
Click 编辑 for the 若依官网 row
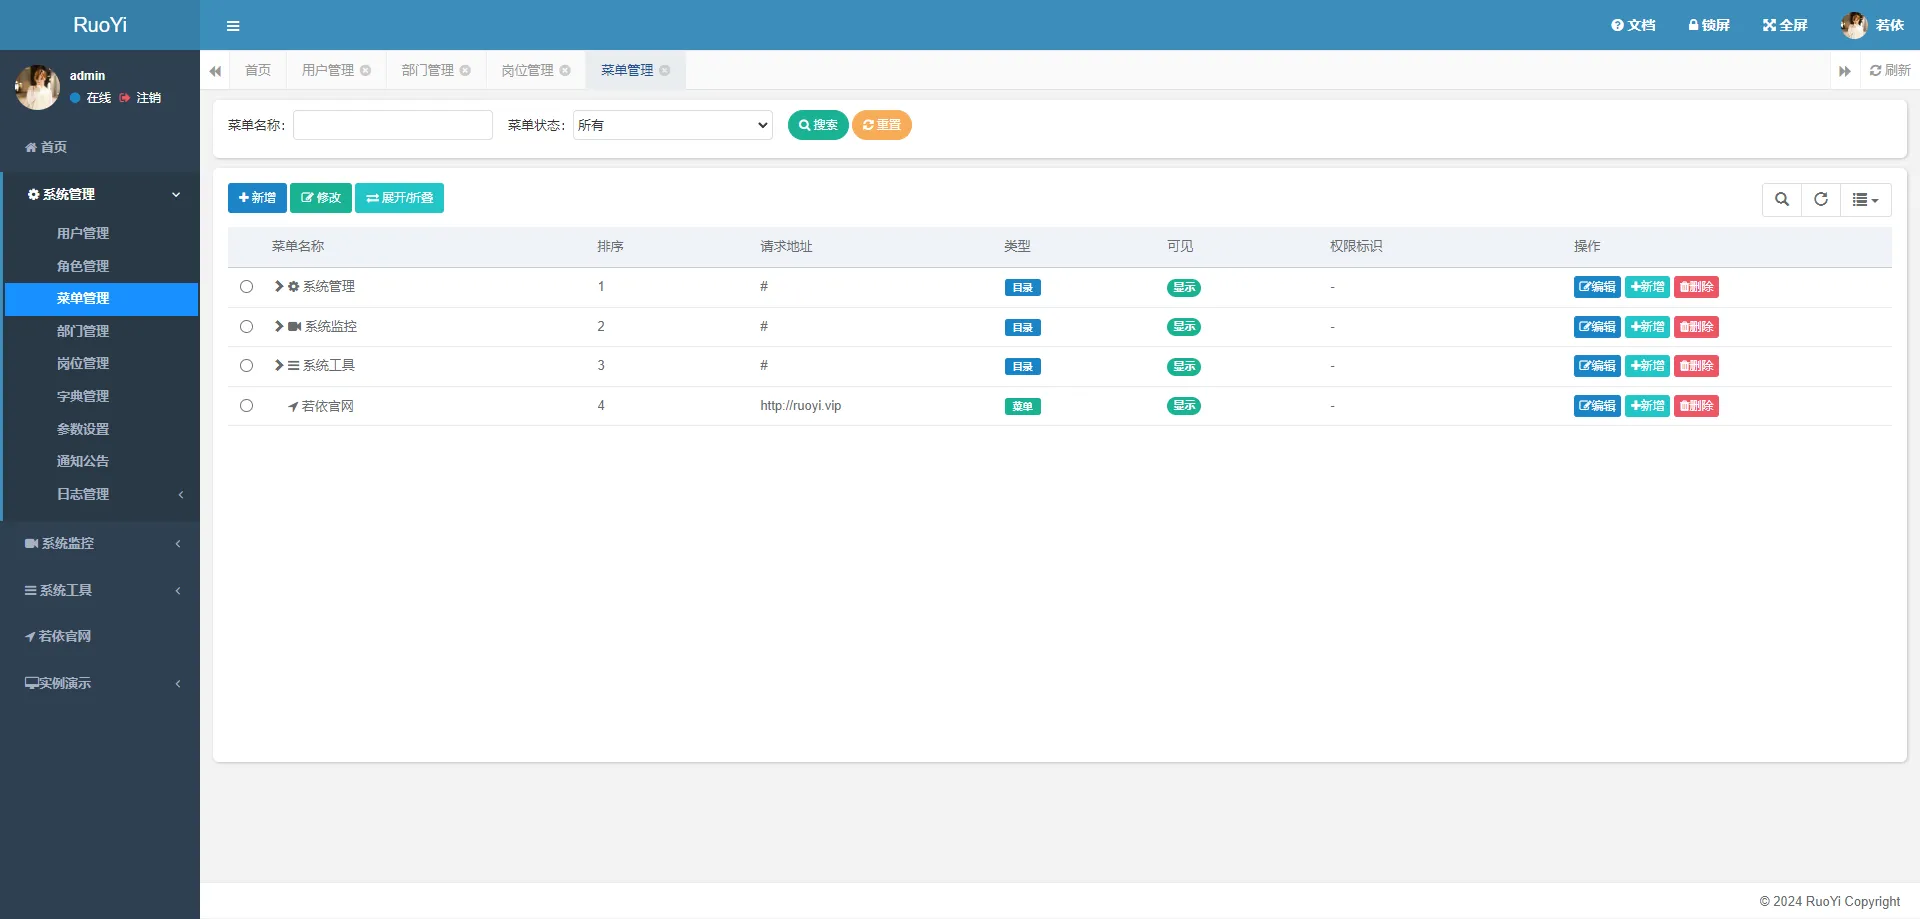pos(1597,406)
